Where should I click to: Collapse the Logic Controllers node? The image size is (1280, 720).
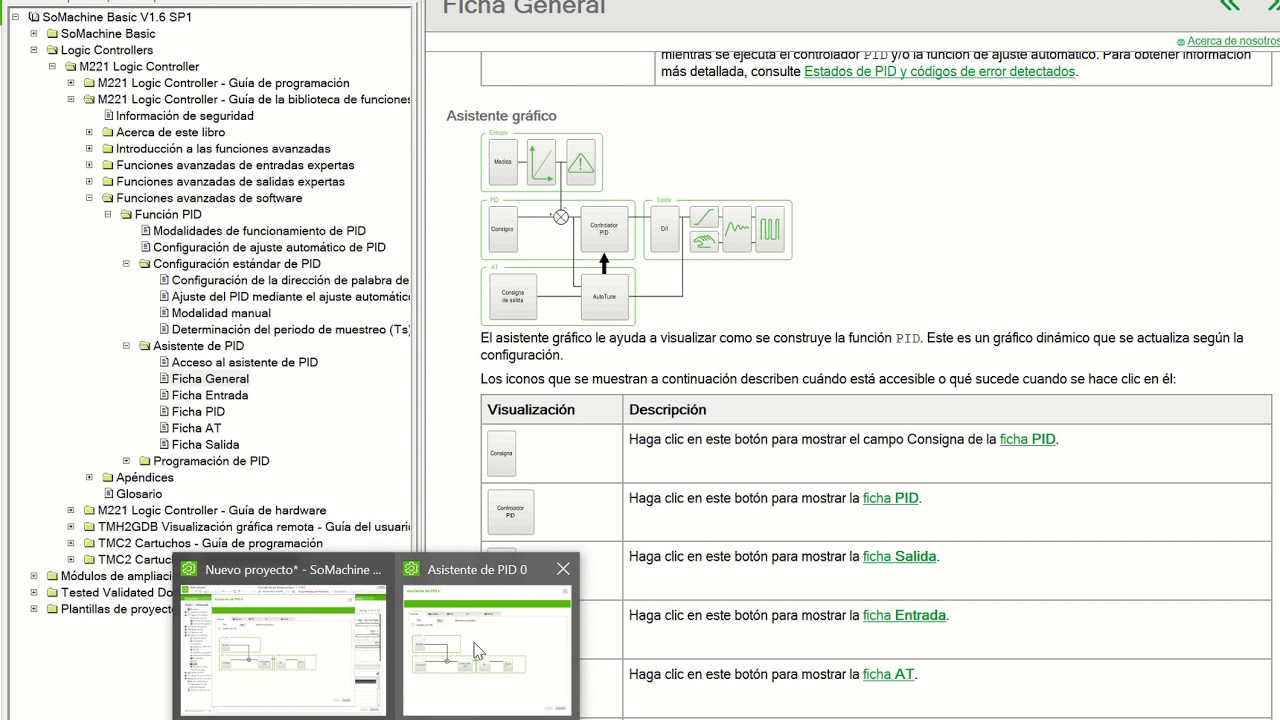point(34,50)
